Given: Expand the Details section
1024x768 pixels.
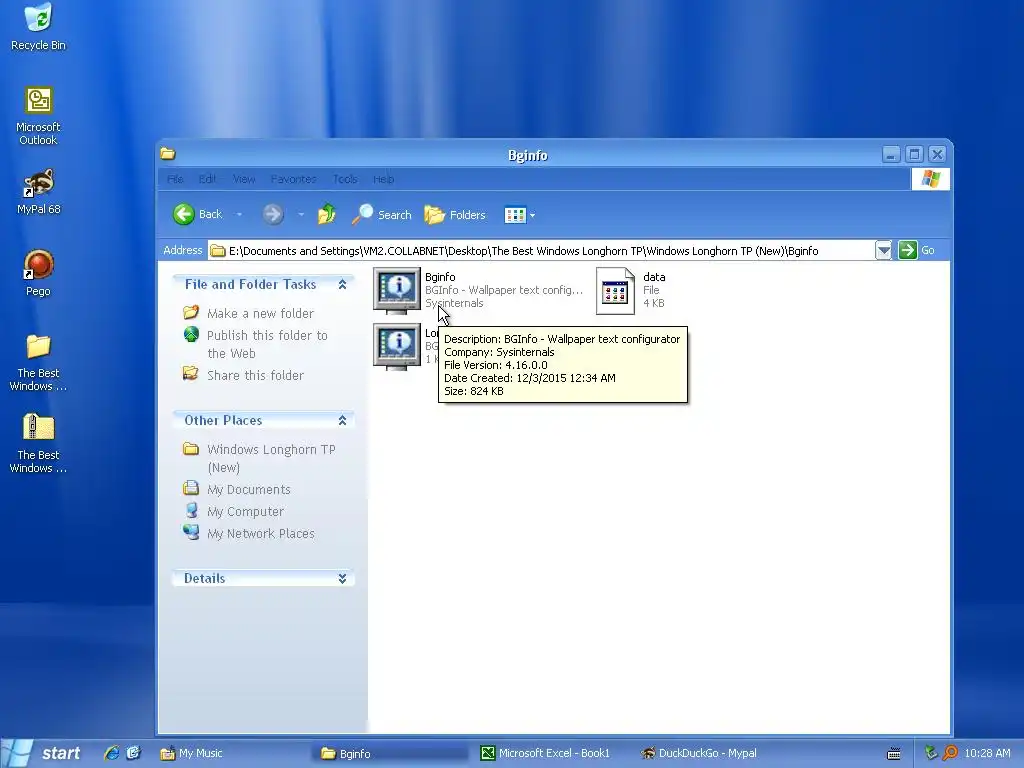Looking at the screenshot, I should 342,579.
